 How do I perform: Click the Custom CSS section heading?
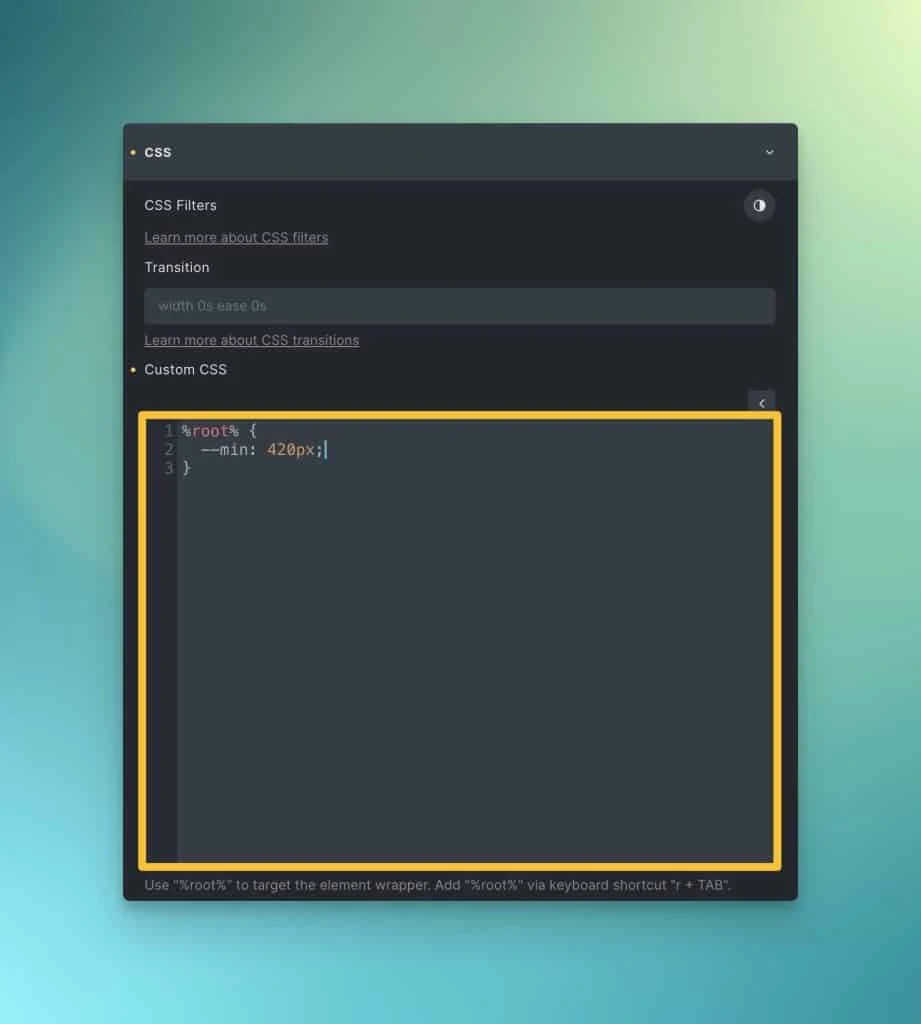pyautogui.click(x=185, y=369)
